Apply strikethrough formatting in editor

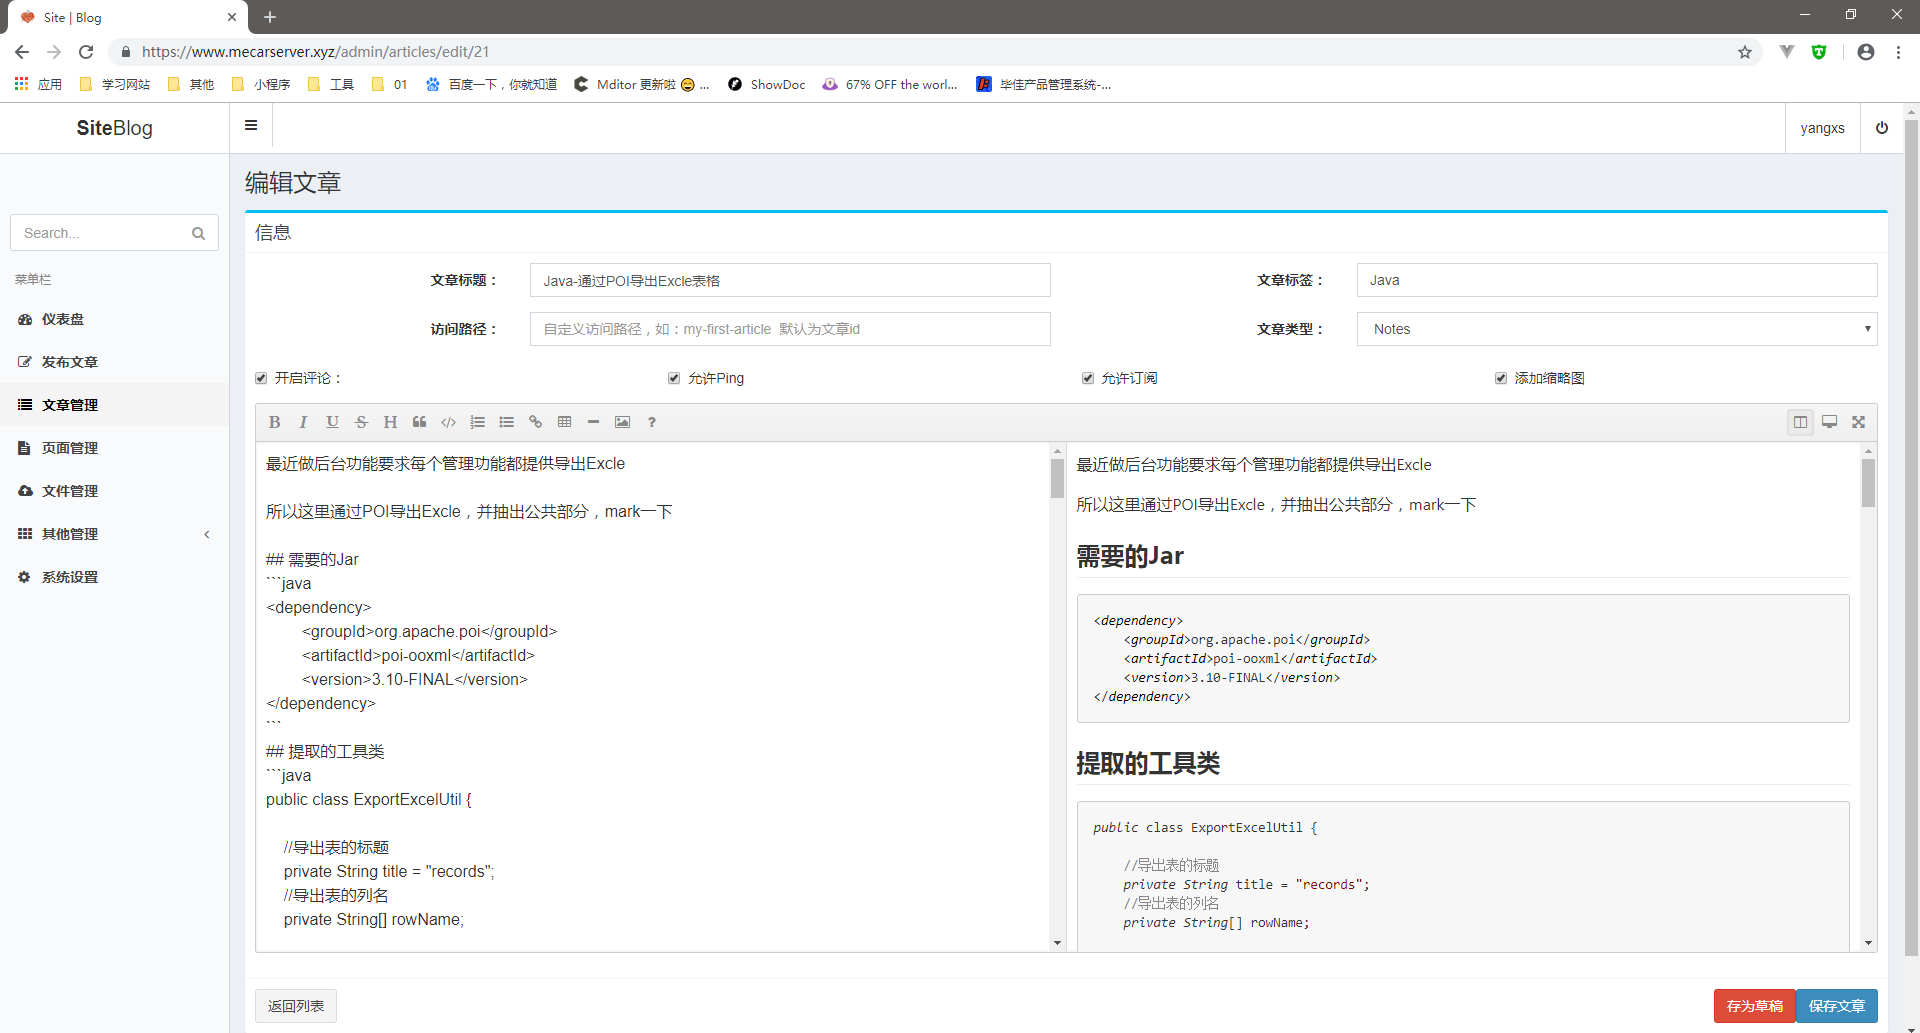pos(361,422)
